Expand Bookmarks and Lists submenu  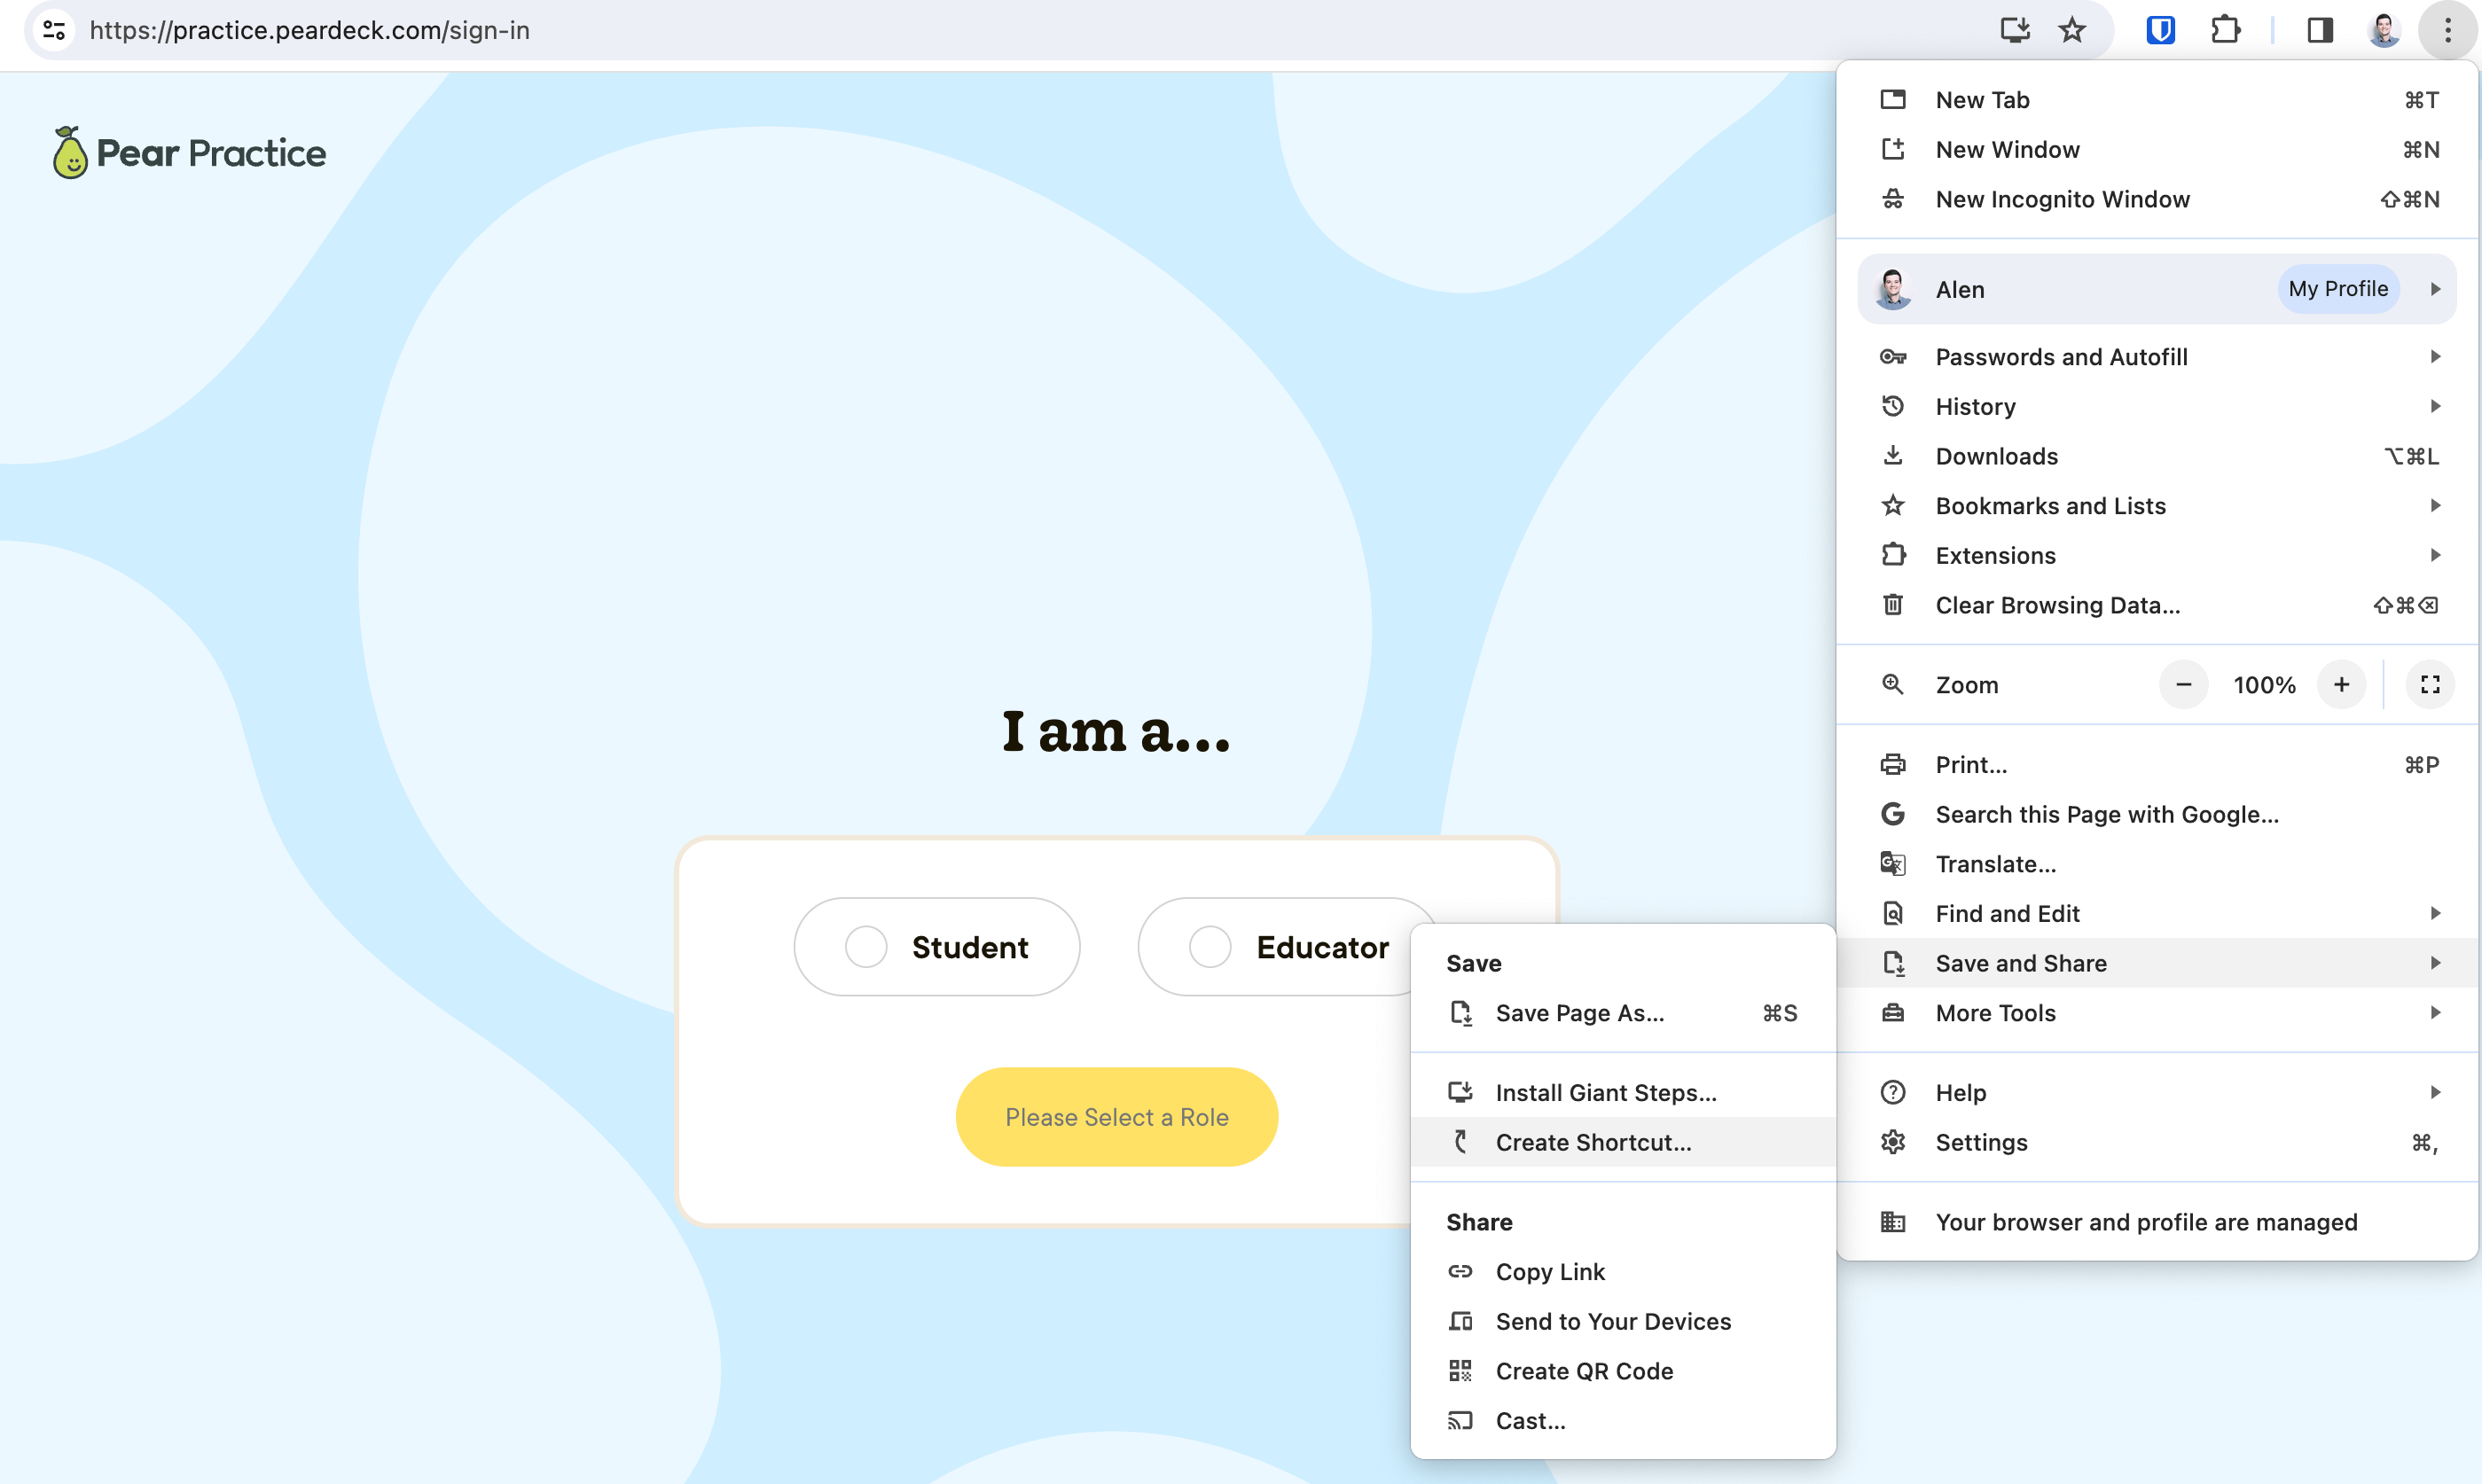pos(2435,506)
